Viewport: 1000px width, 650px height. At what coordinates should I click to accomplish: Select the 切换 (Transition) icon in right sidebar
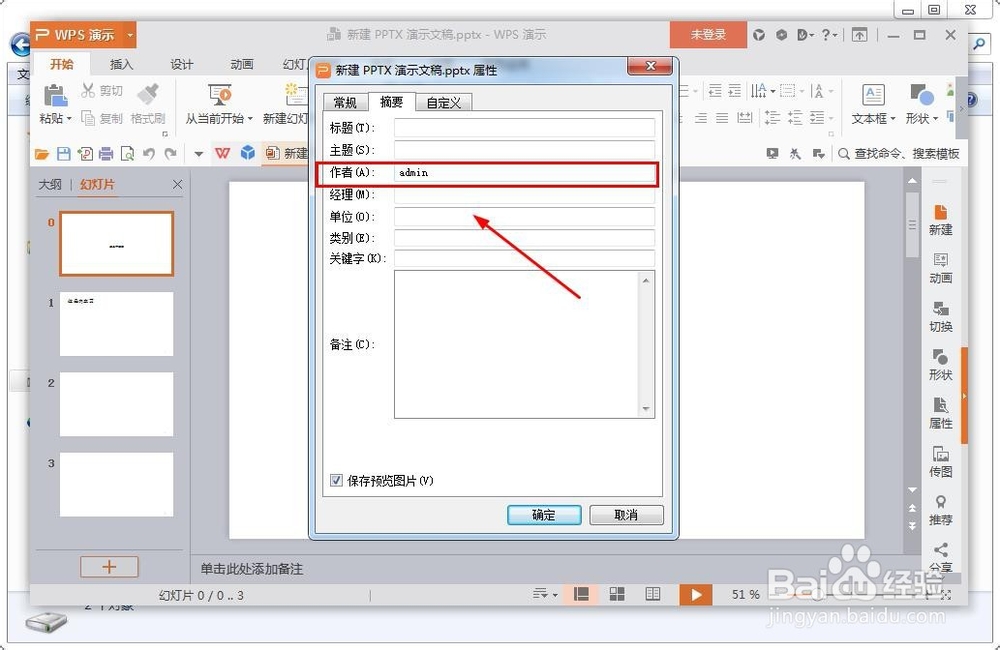pos(940,318)
